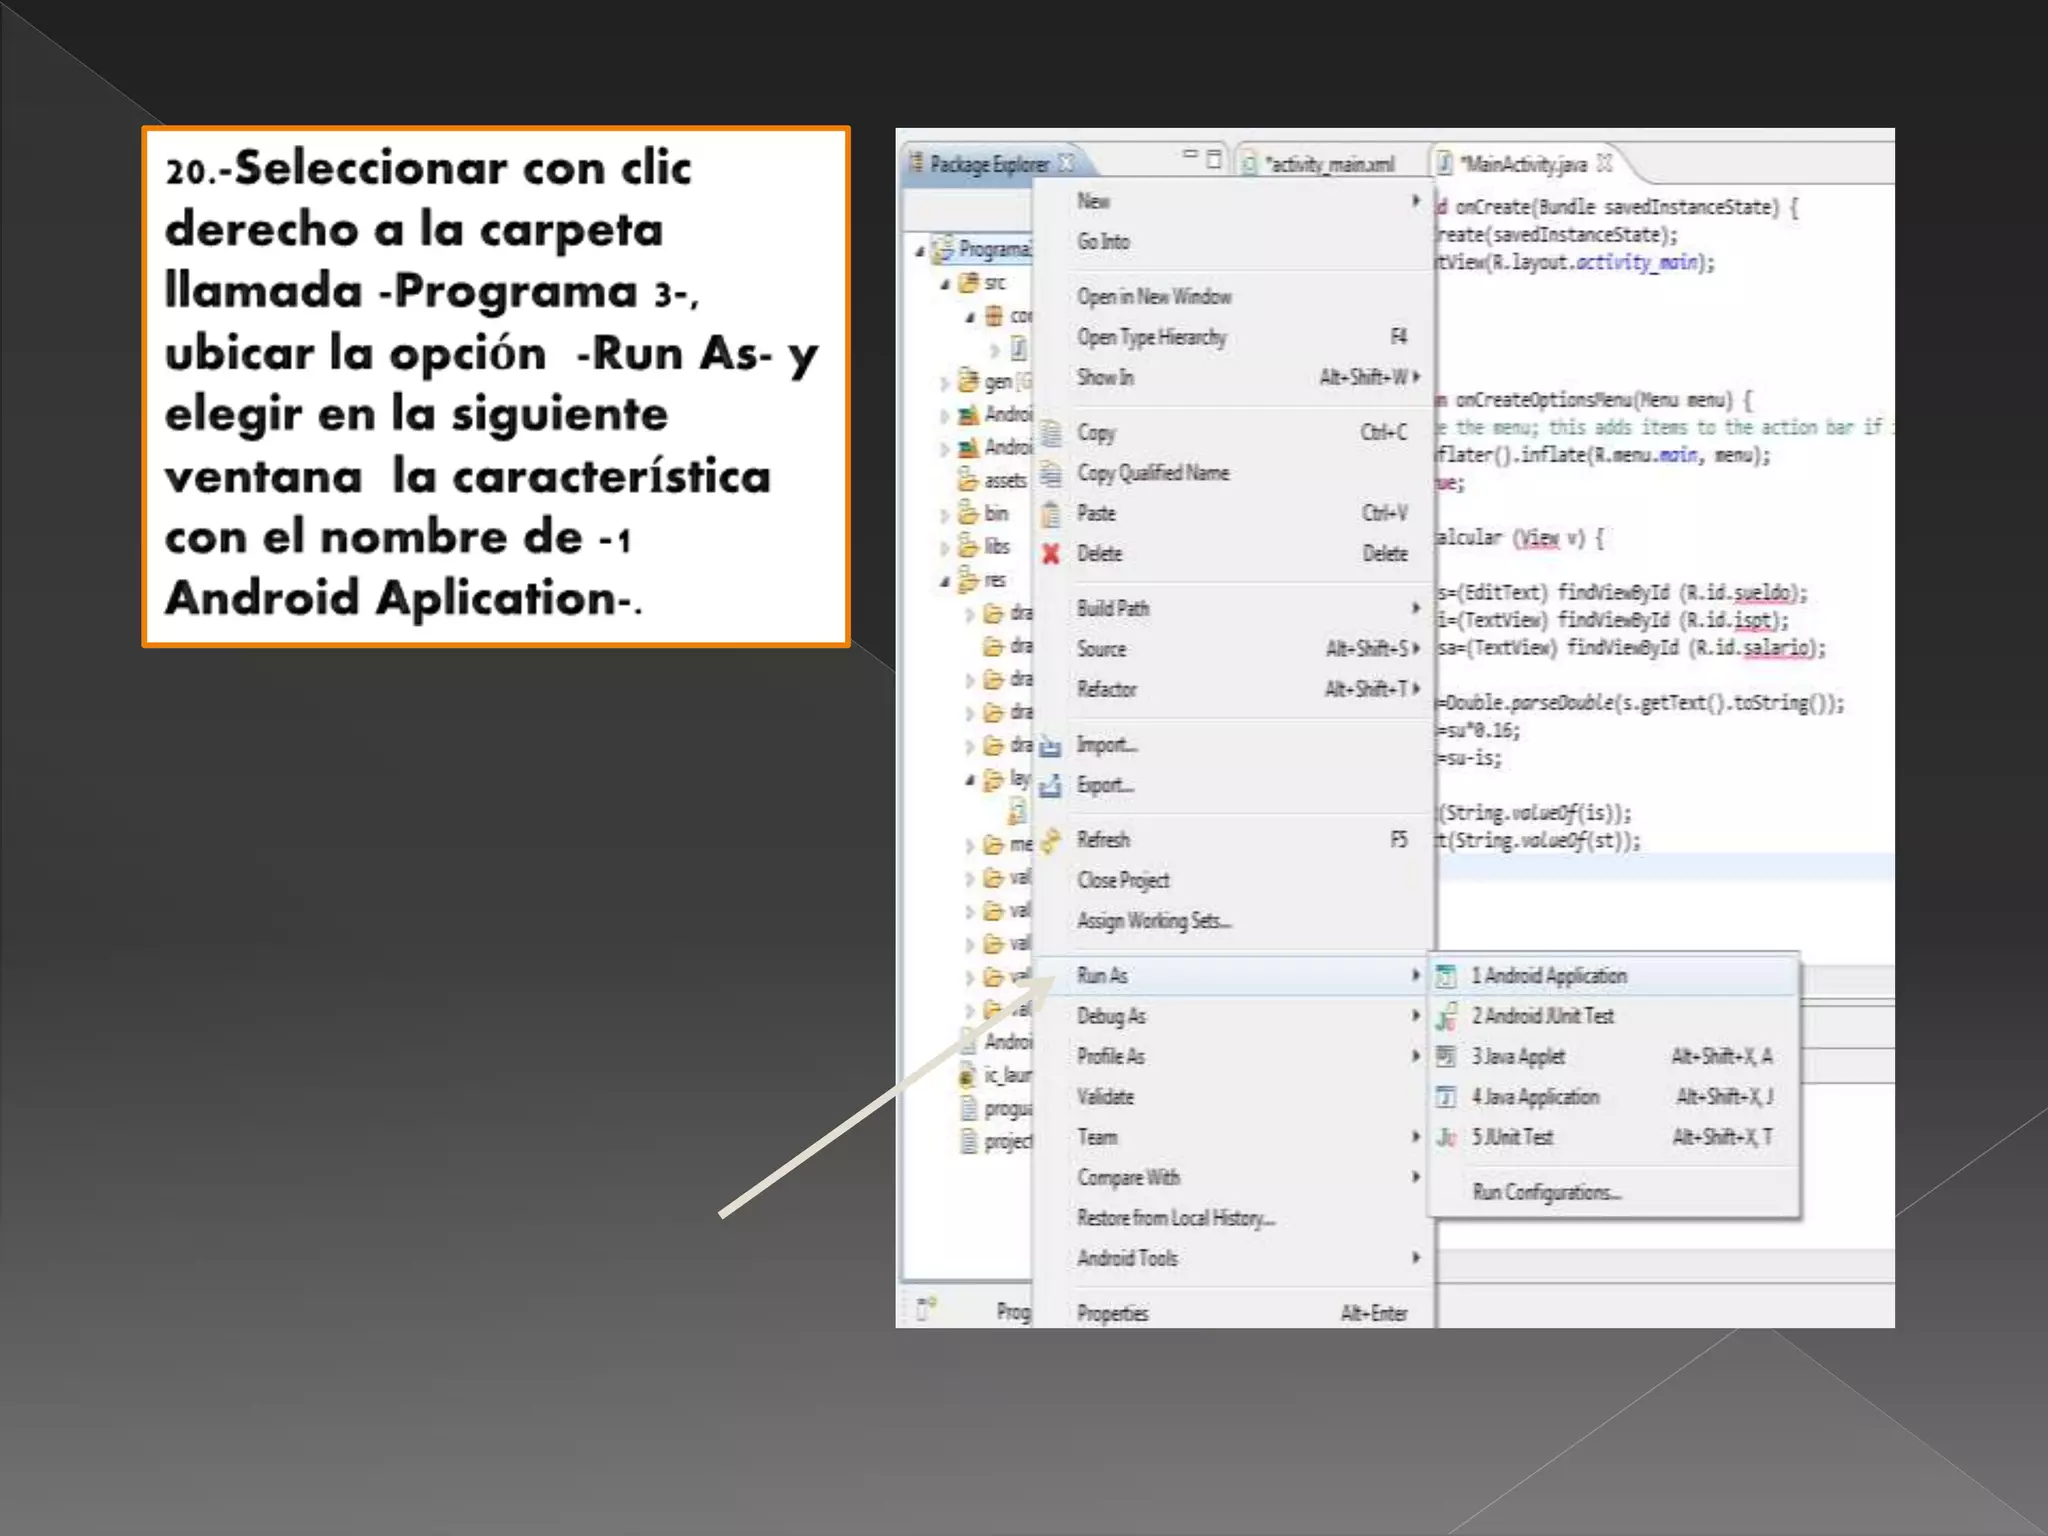Click the Paste clipboard icon
The height and width of the screenshot is (1536, 2048).
click(x=1051, y=514)
